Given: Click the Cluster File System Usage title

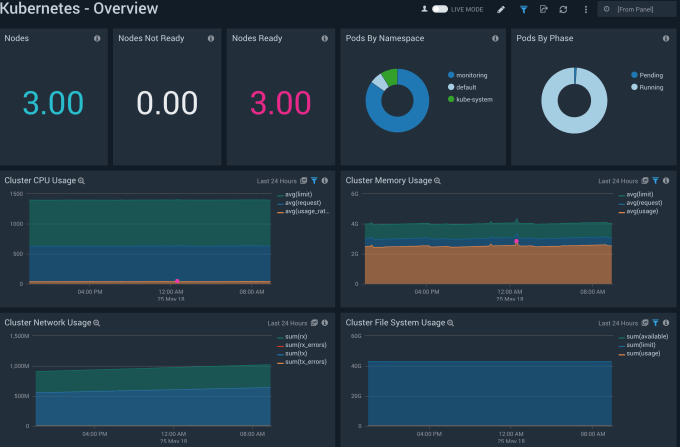Looking at the screenshot, I should [394, 324].
